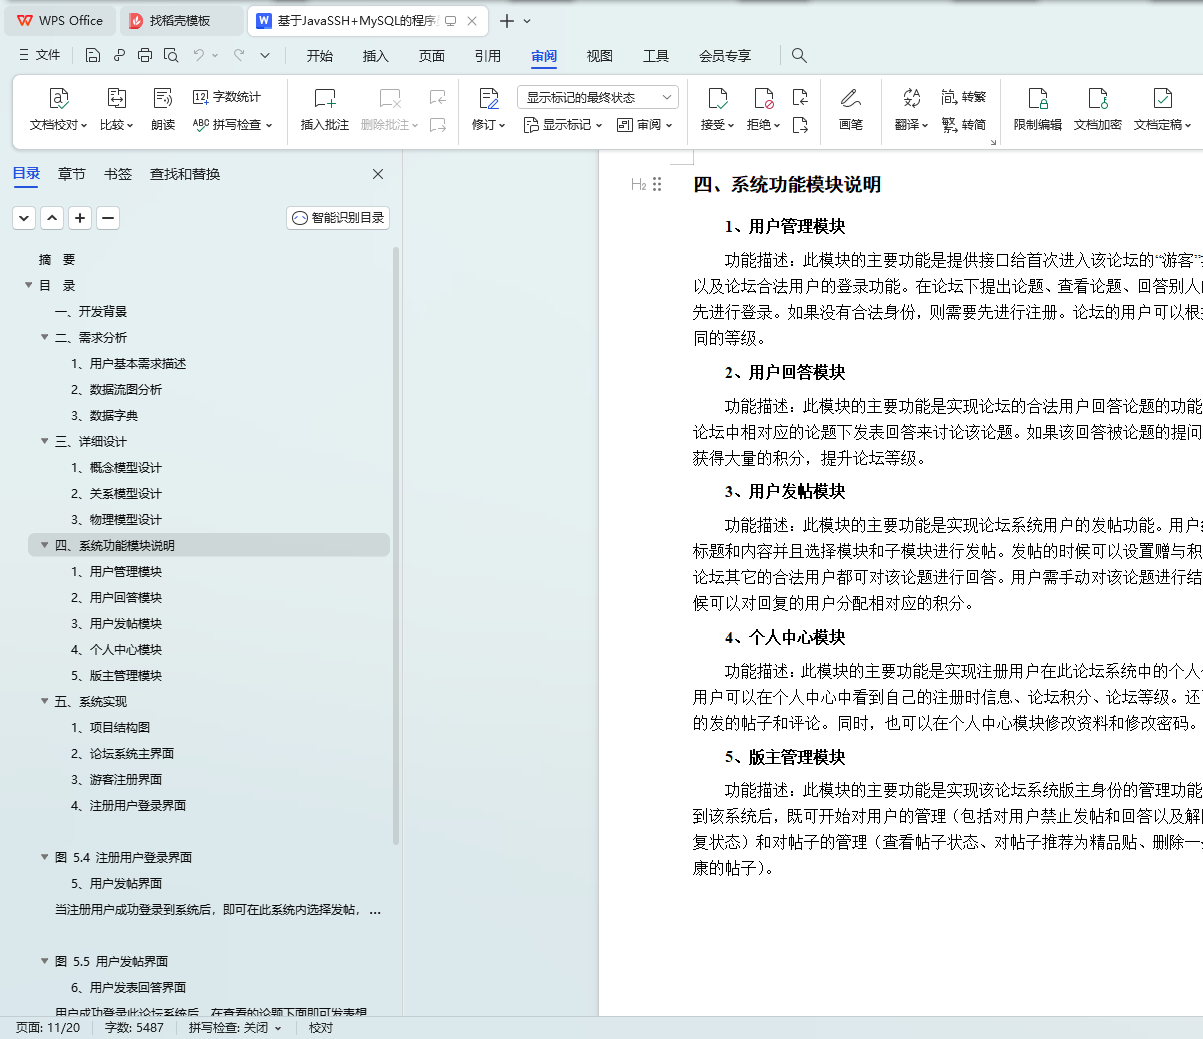Collapse 五、系统实现 outline node
The image size is (1203, 1039).
pos(45,701)
